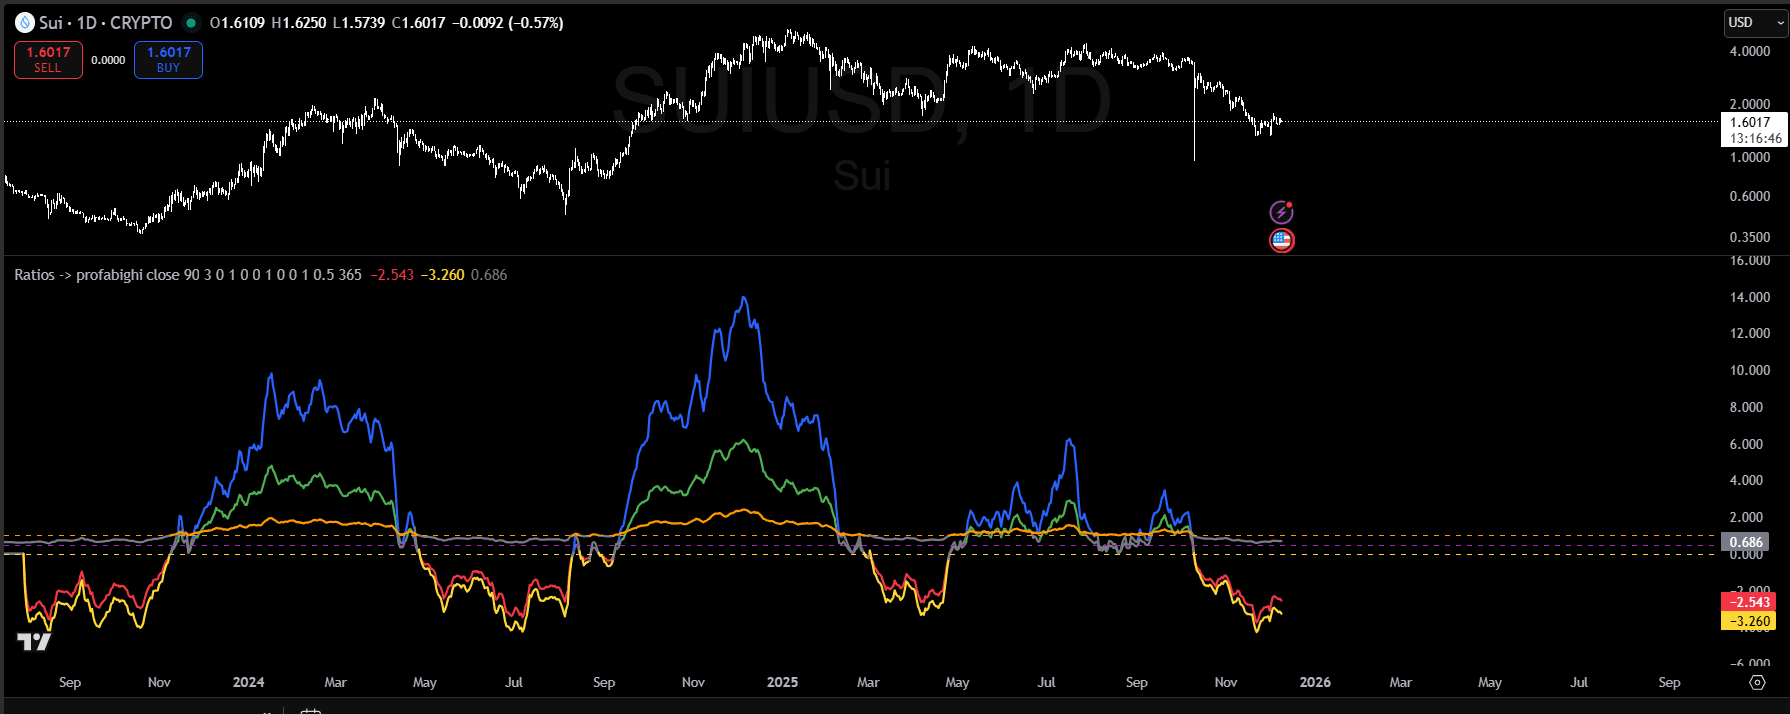The width and height of the screenshot is (1790, 714).
Task: Click the TradingView logo on the chart
Action: 34,641
